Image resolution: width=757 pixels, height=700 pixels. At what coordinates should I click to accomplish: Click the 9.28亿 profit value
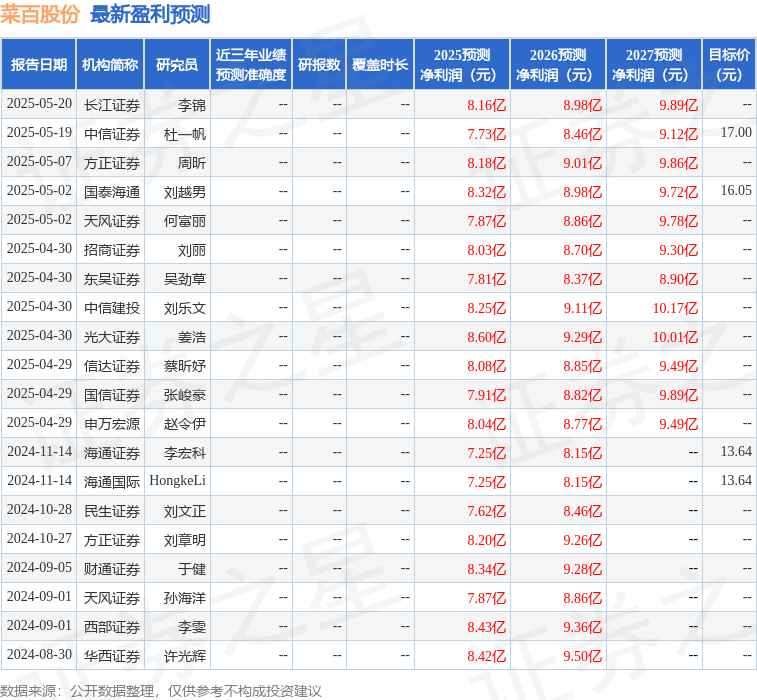point(583,569)
